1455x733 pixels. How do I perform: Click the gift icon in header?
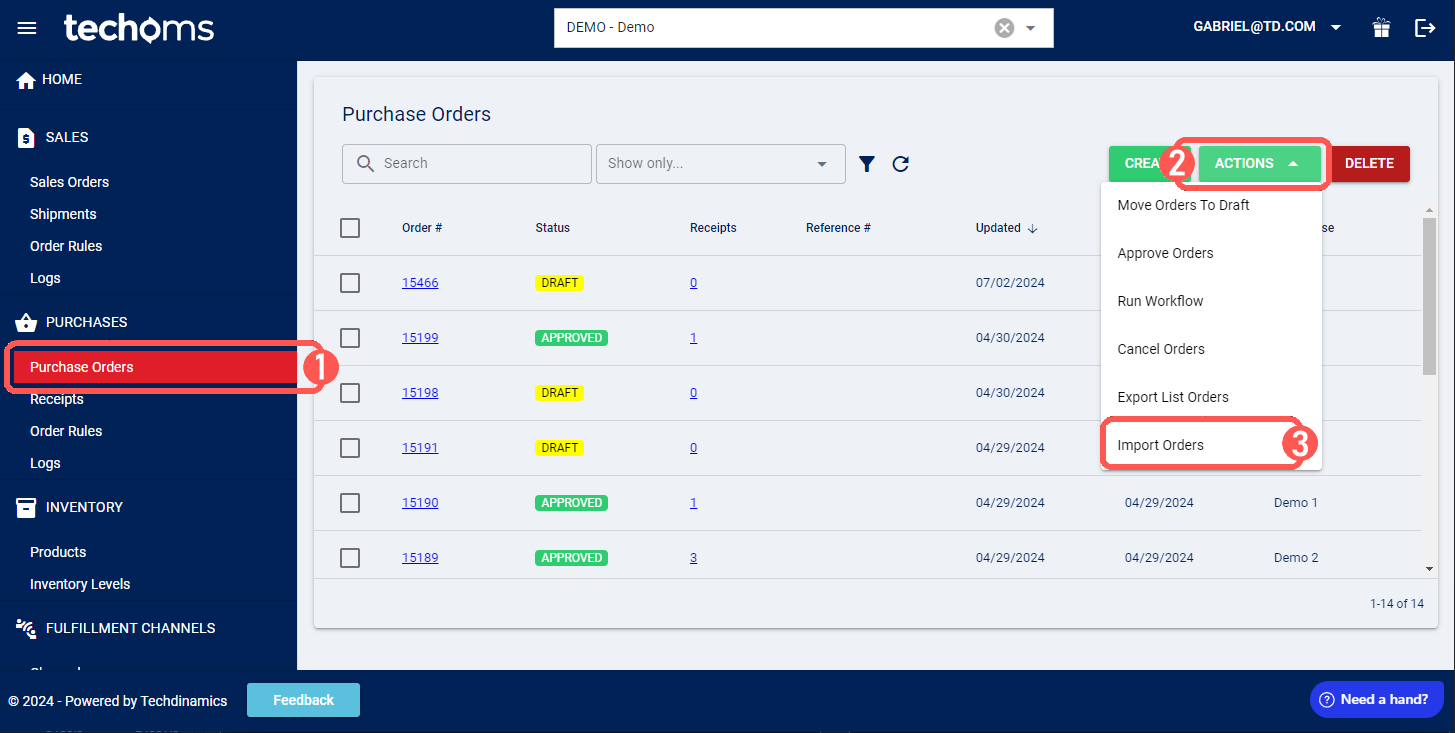tap(1381, 28)
